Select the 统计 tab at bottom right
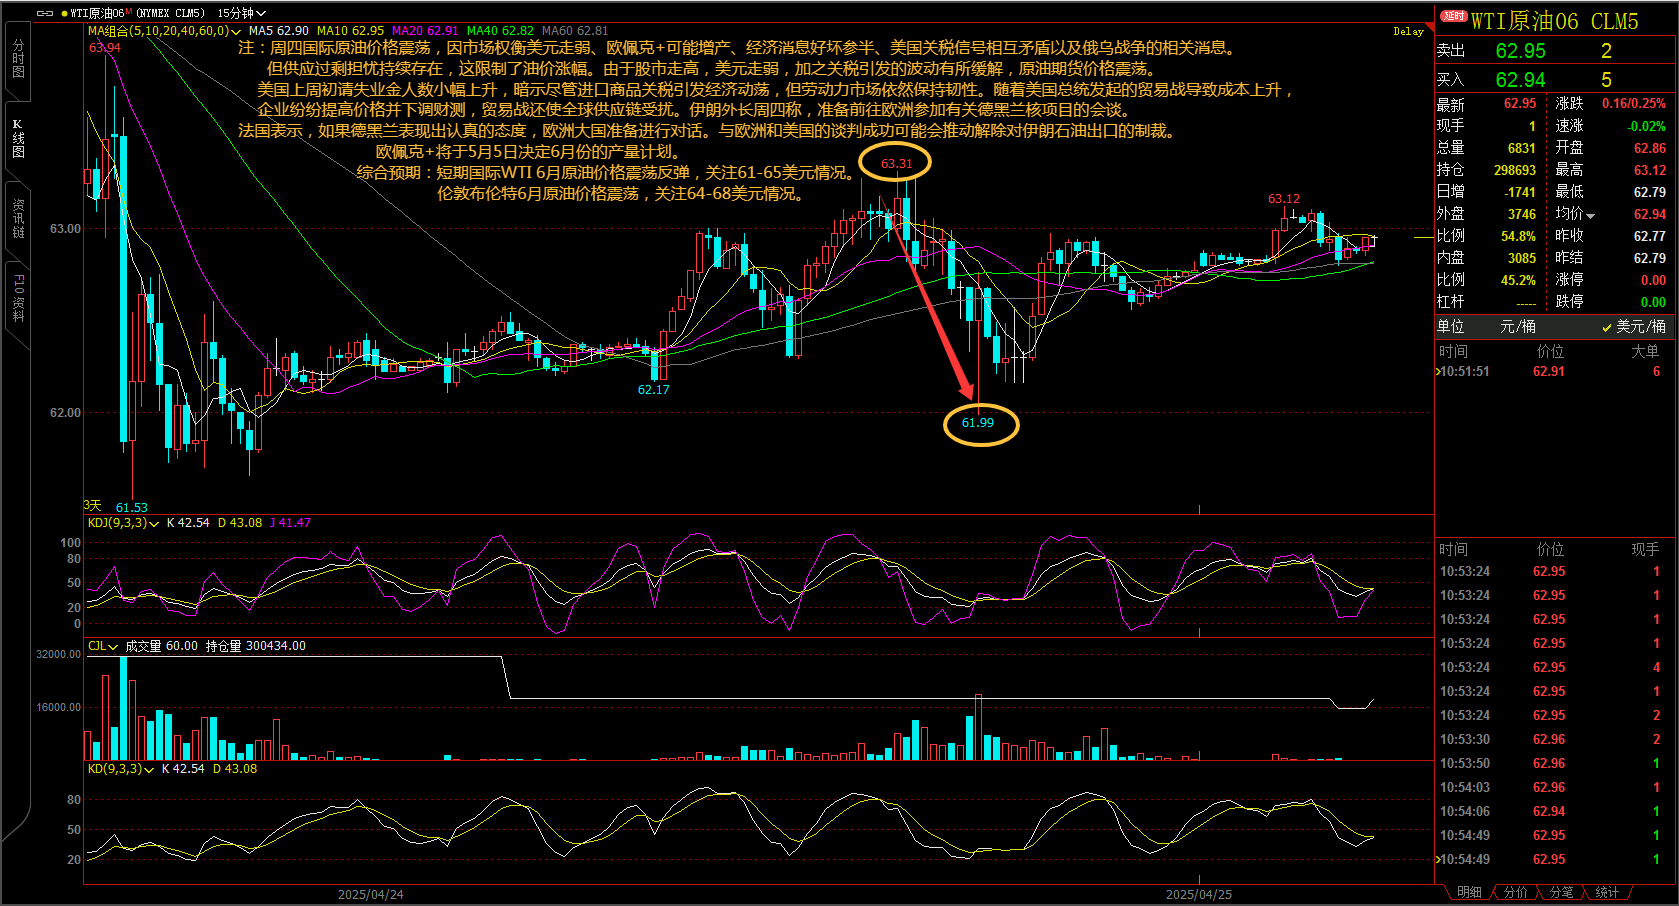1679x906 pixels. pos(1606,892)
